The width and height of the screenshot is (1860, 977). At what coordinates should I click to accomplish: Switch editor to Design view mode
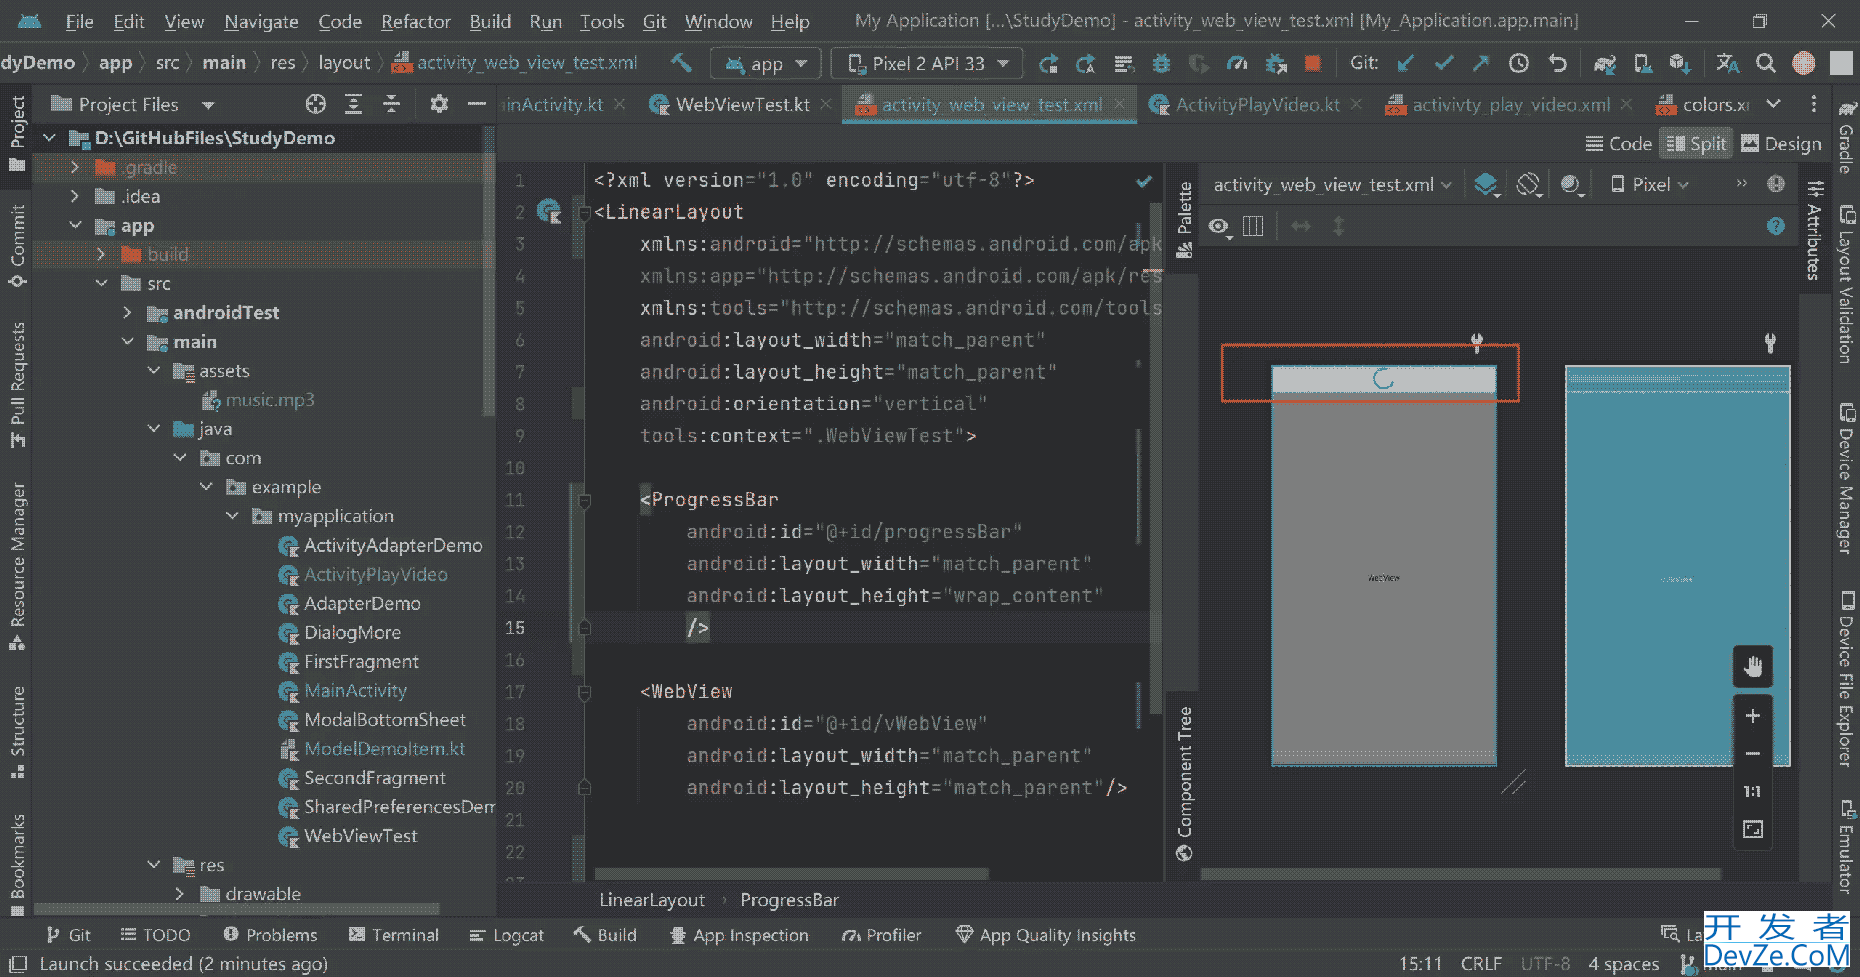pyautogui.click(x=1781, y=144)
